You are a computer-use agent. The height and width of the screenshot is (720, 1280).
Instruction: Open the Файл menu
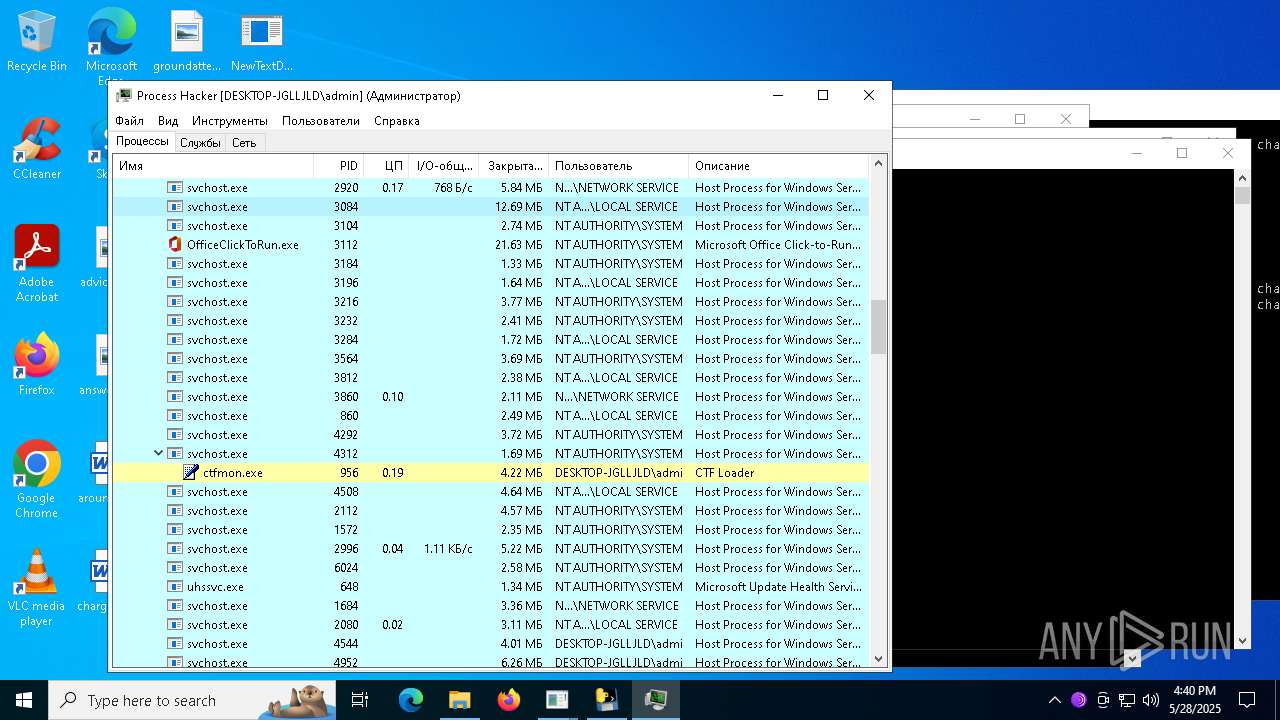[x=129, y=121]
